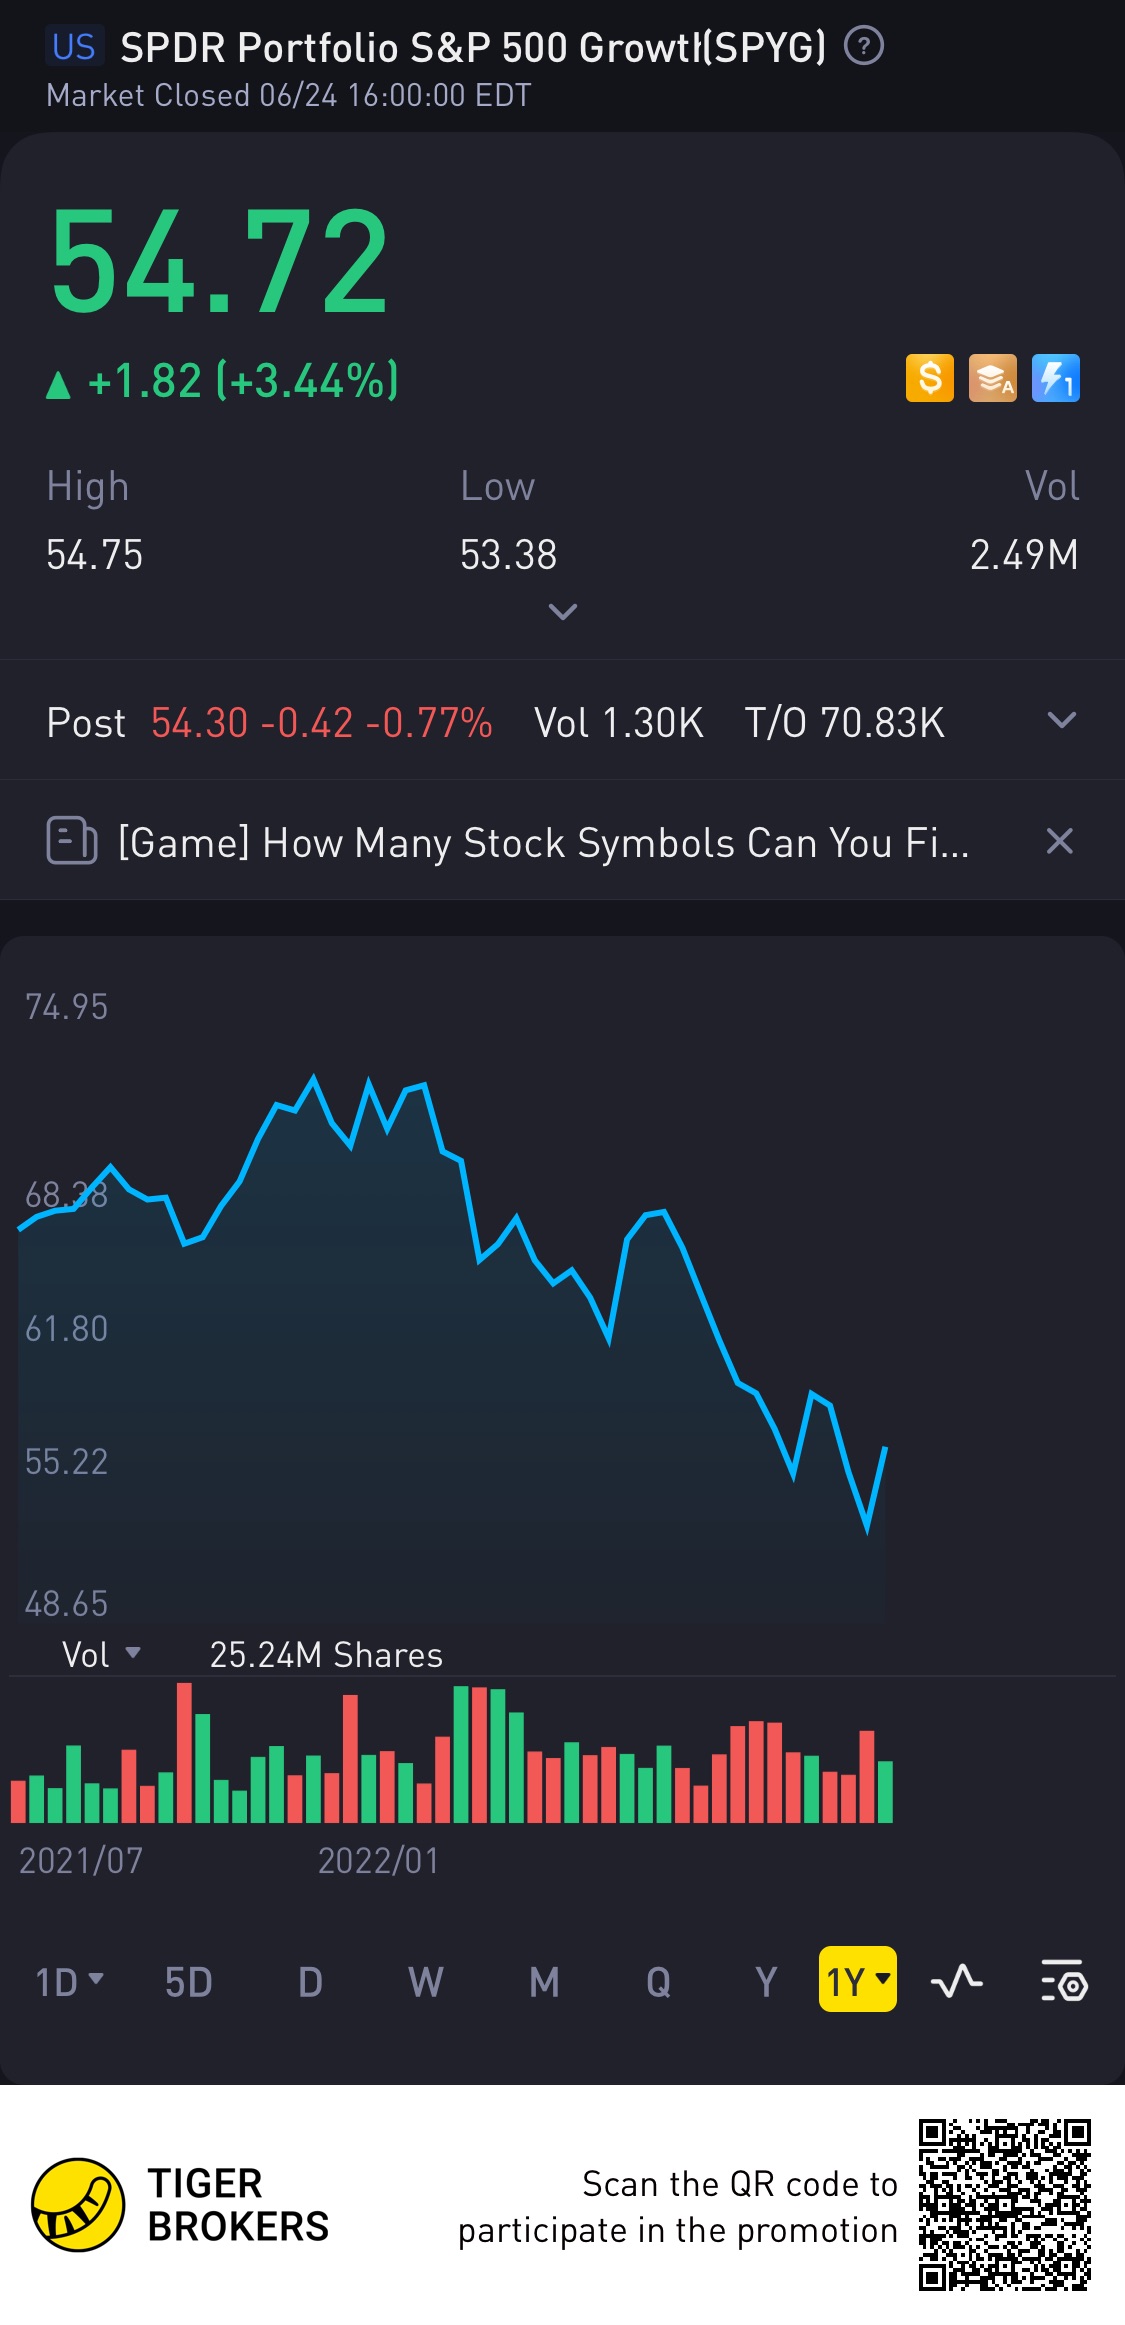Image resolution: width=1125 pixels, height=2325 pixels.
Task: Tap the promotion QR code
Action: coord(1004,2204)
